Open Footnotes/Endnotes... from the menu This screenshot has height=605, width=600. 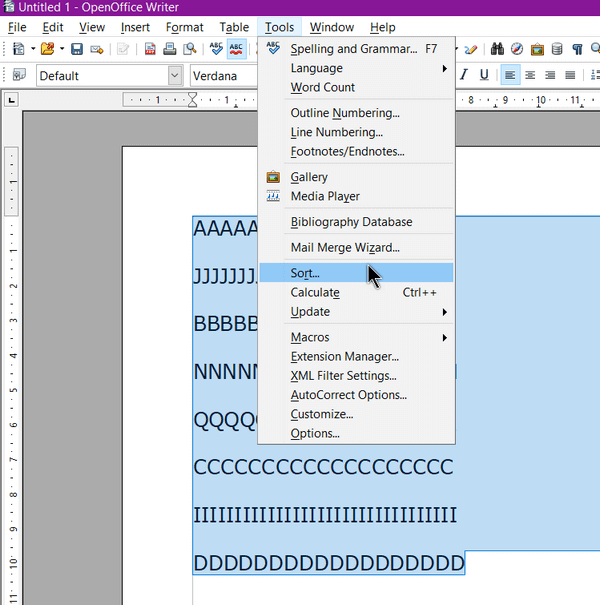pyautogui.click(x=356, y=152)
